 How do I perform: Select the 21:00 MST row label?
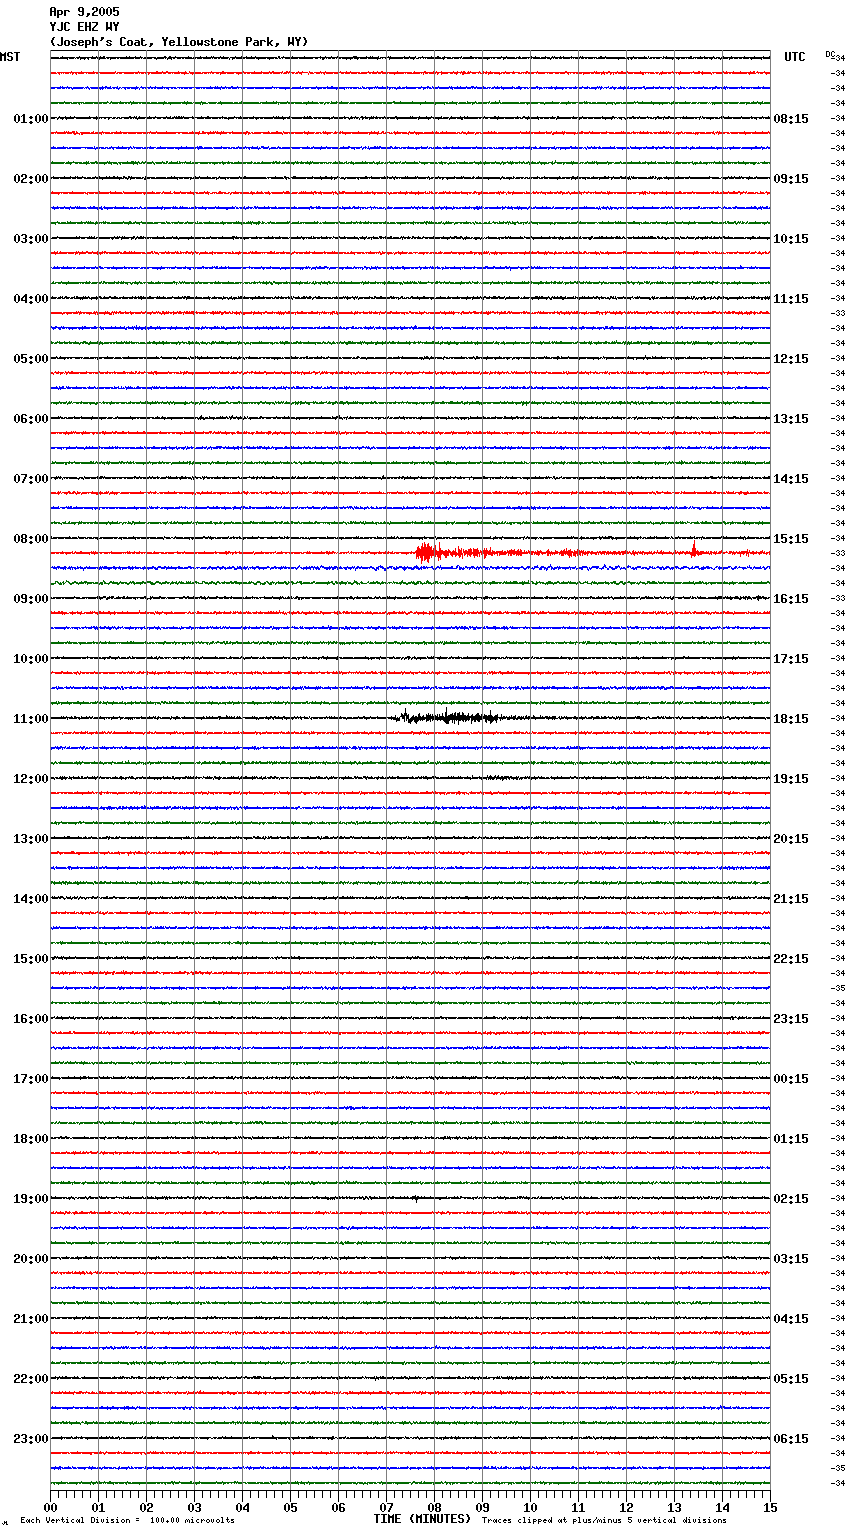[31, 1319]
